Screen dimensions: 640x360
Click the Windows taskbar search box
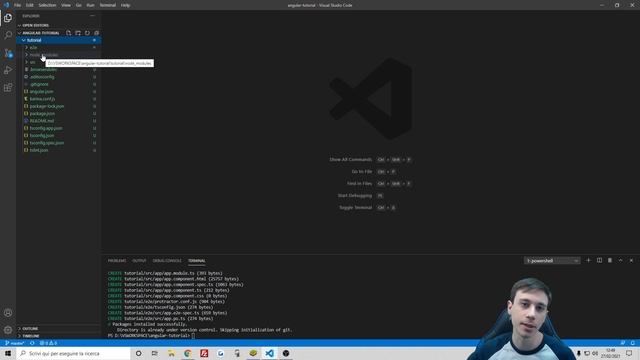73,353
